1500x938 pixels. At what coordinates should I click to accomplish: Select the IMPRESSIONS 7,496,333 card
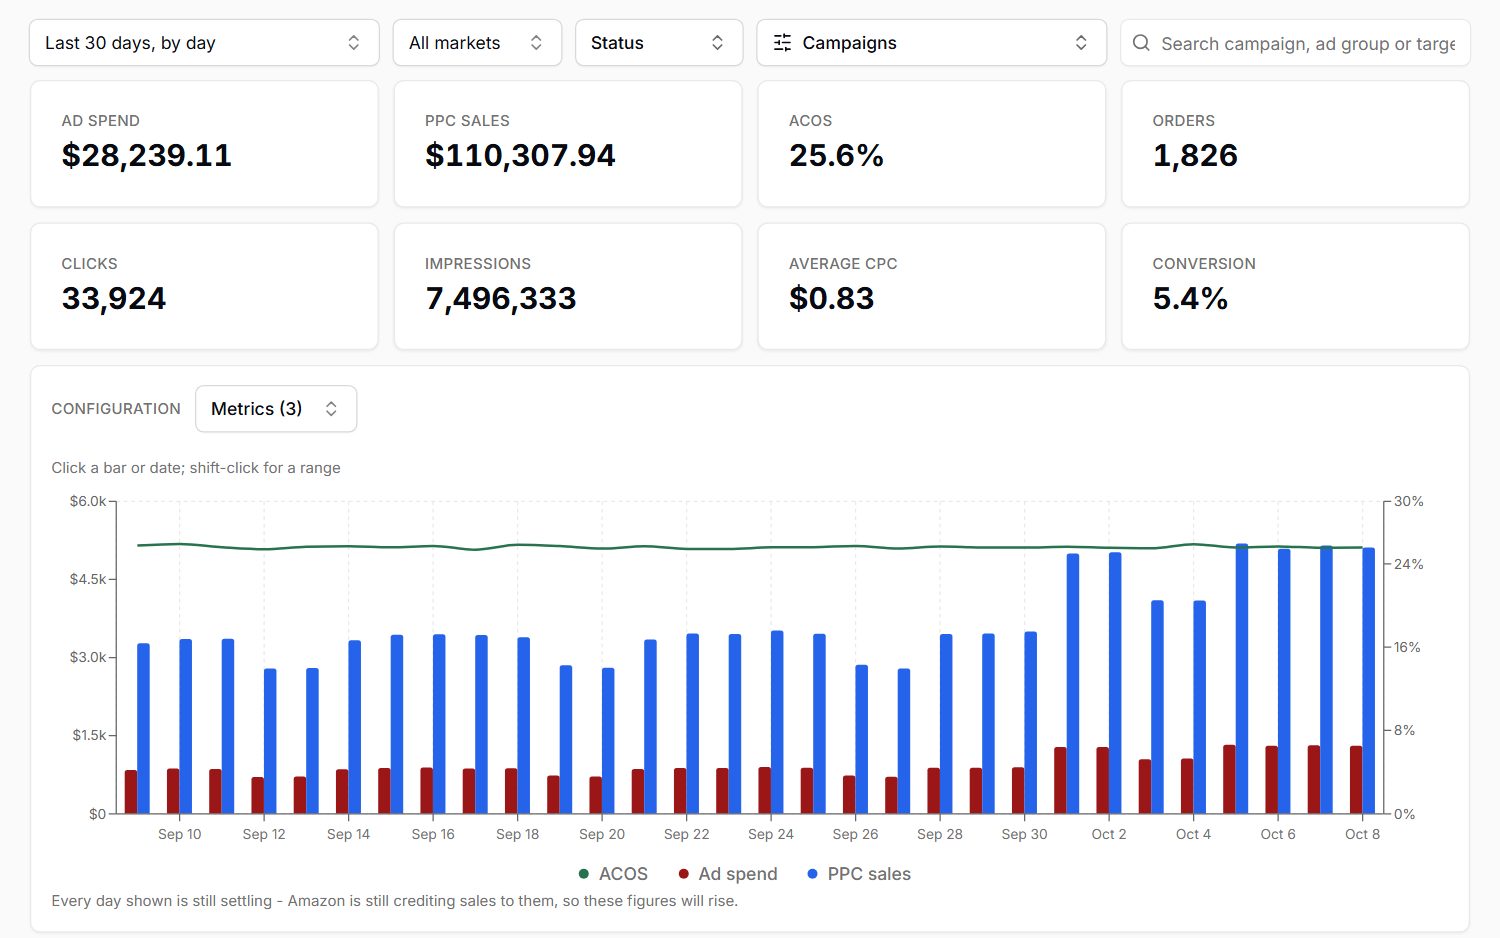568,286
